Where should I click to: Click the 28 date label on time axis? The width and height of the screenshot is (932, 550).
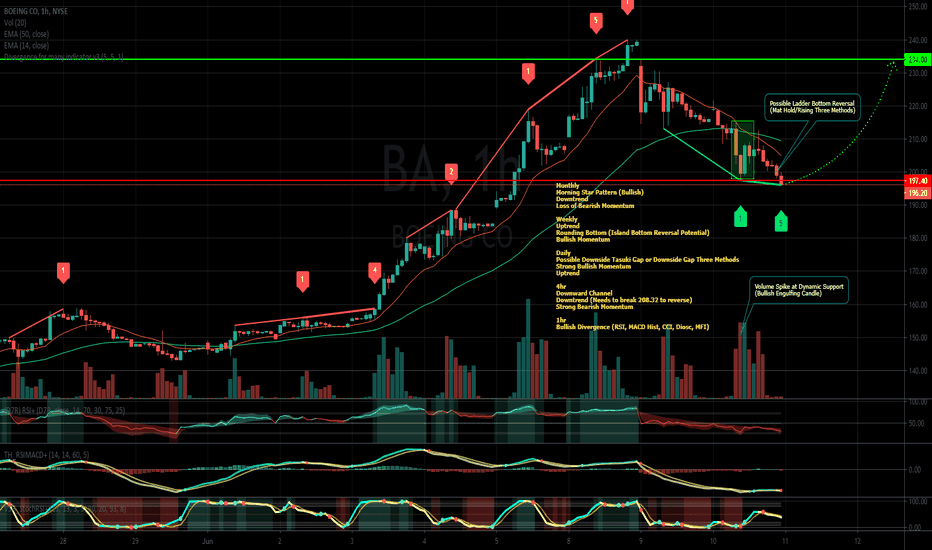pos(63,541)
